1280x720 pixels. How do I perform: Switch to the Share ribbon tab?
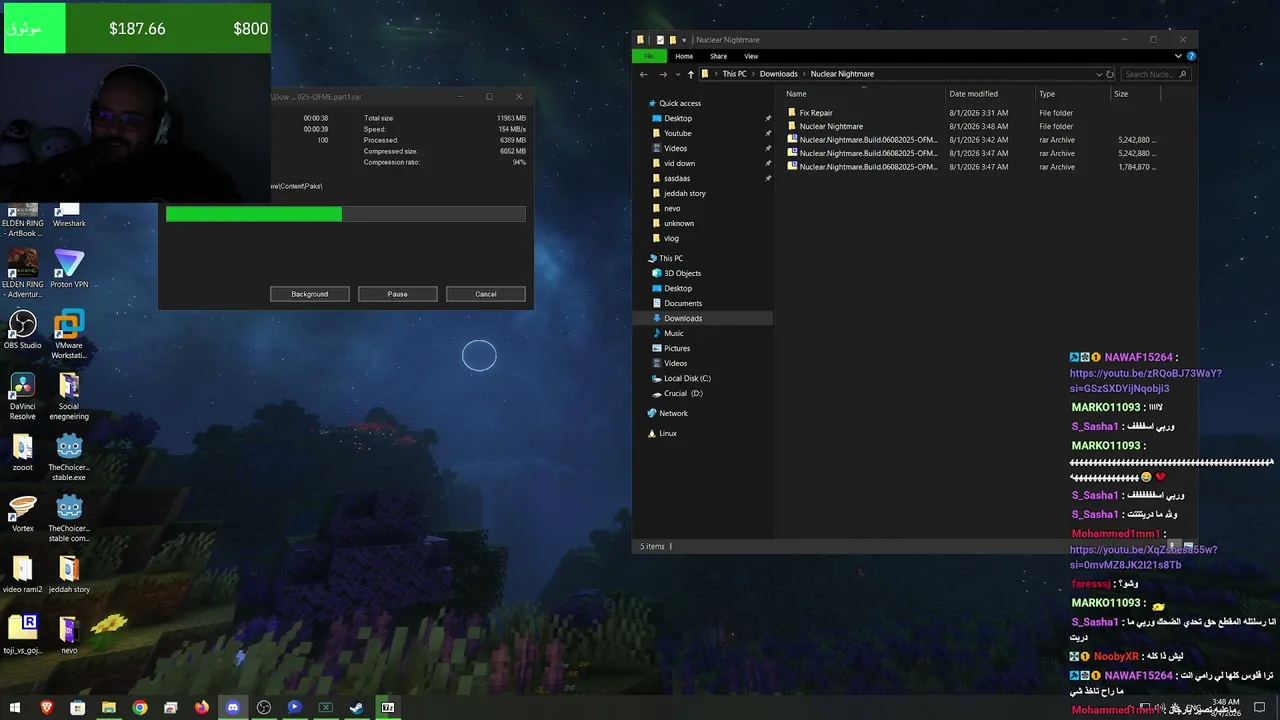(718, 56)
